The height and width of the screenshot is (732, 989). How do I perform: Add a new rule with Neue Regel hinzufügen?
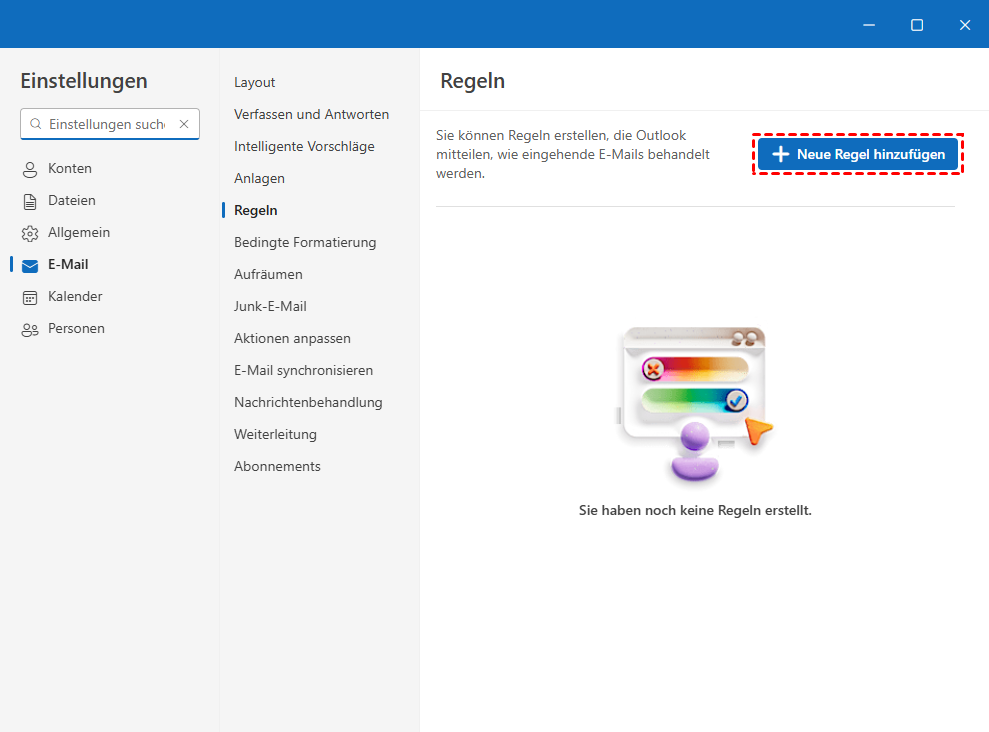pyautogui.click(x=858, y=154)
